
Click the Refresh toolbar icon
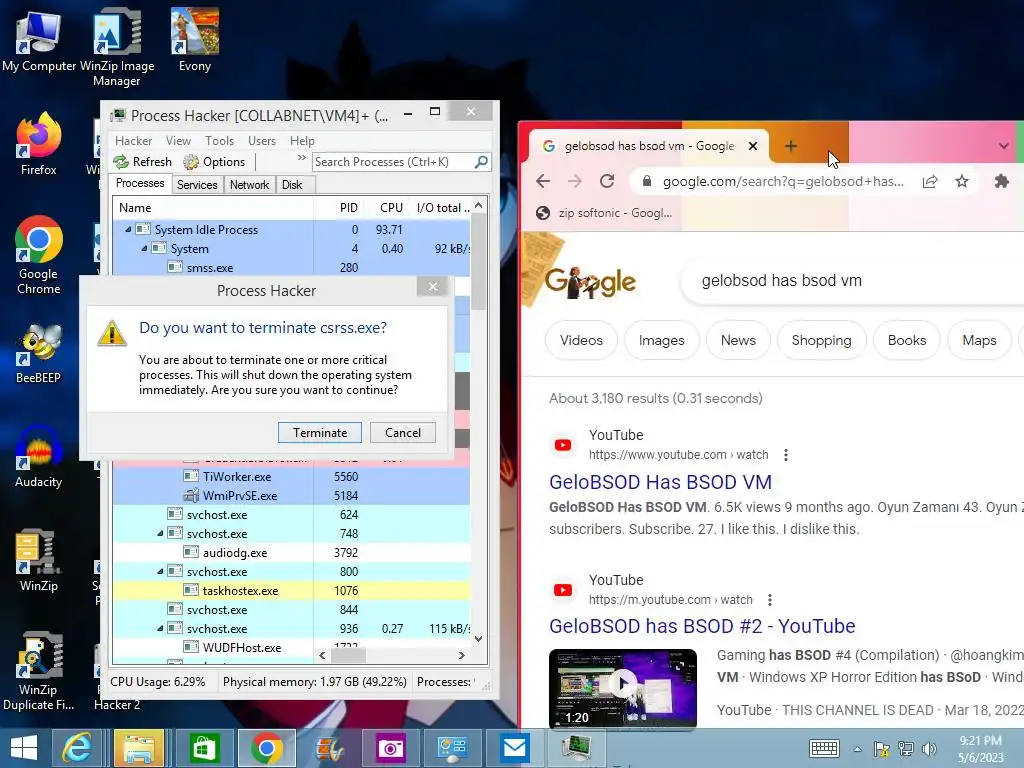(142, 161)
